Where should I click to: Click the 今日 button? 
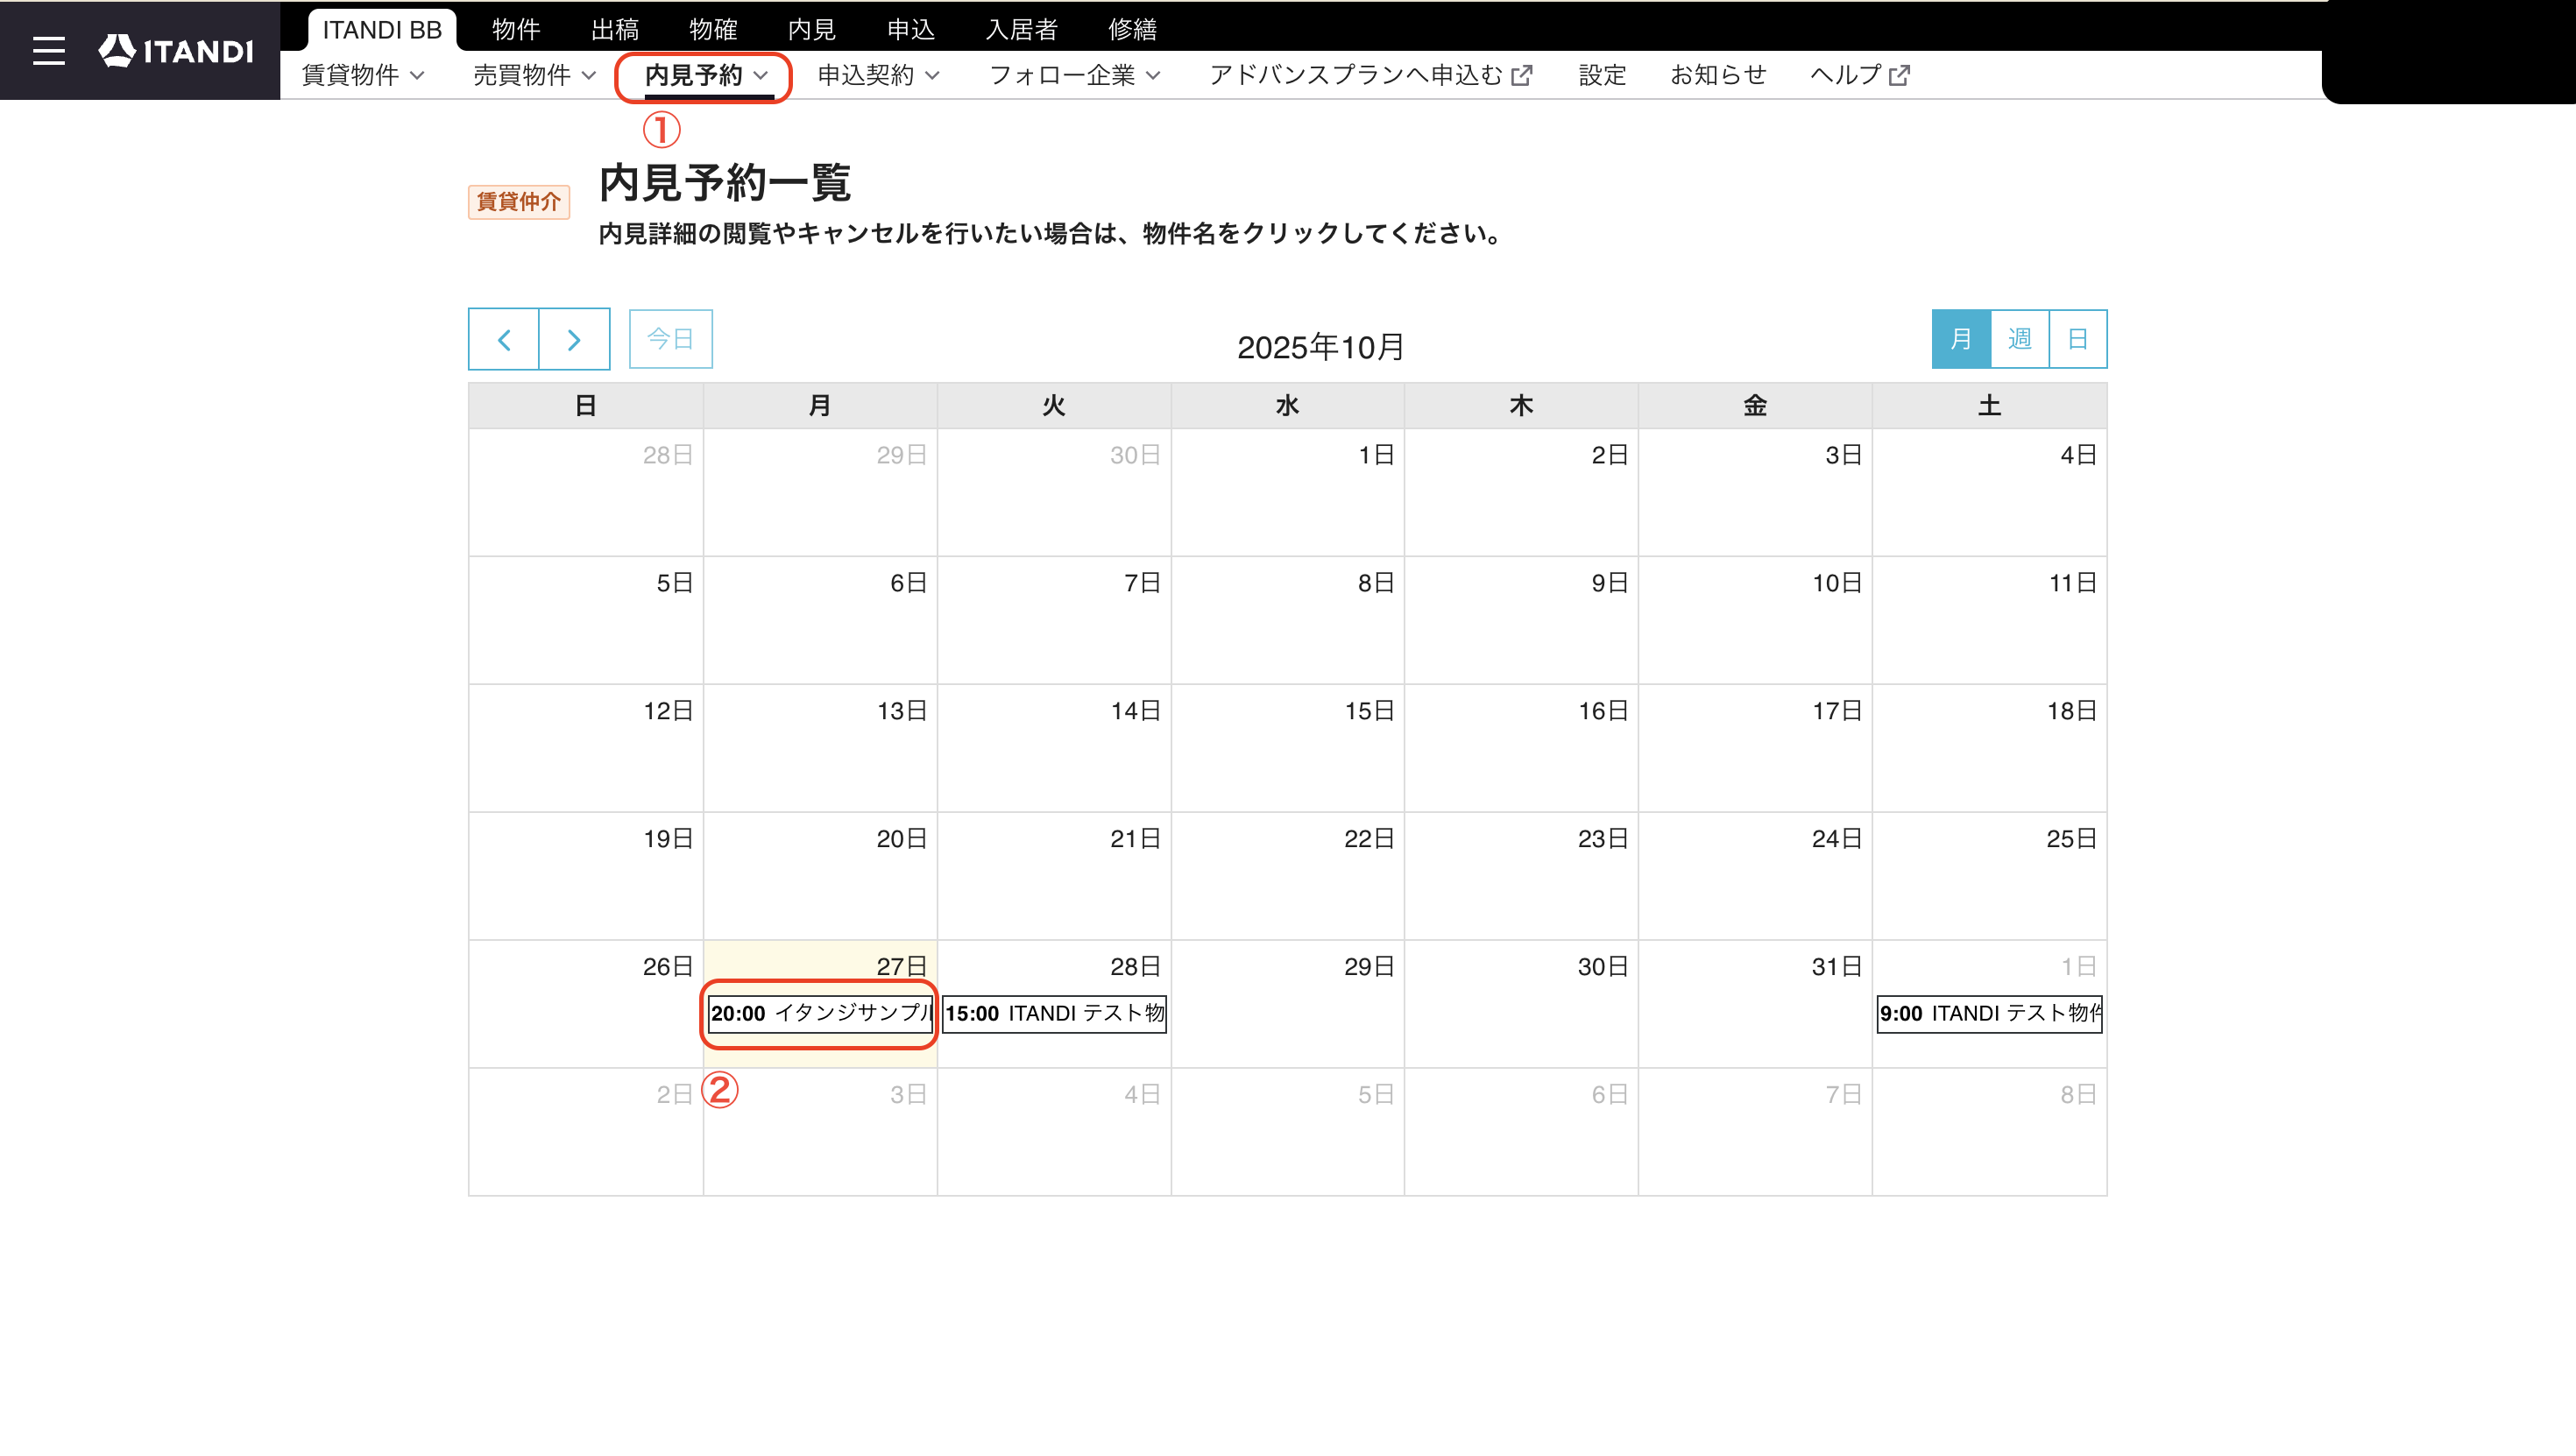[x=671, y=339]
